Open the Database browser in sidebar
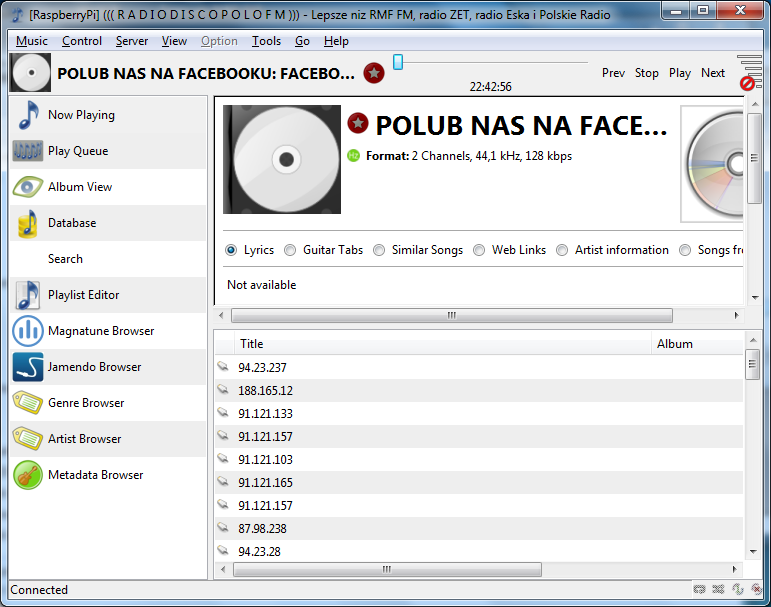The width and height of the screenshot is (771, 607). tap(108, 223)
